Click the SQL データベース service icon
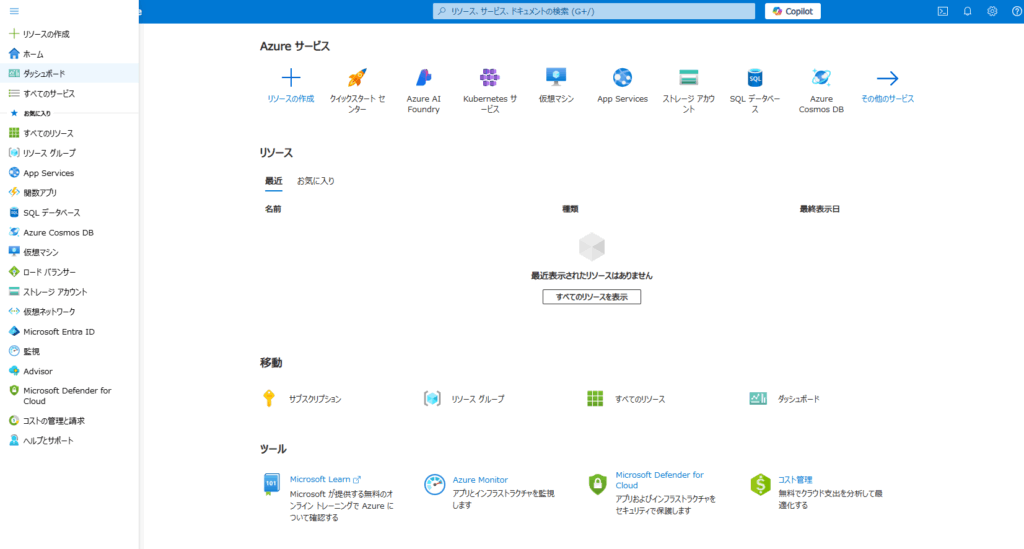Screen dimensions: 1024x549 (755, 78)
